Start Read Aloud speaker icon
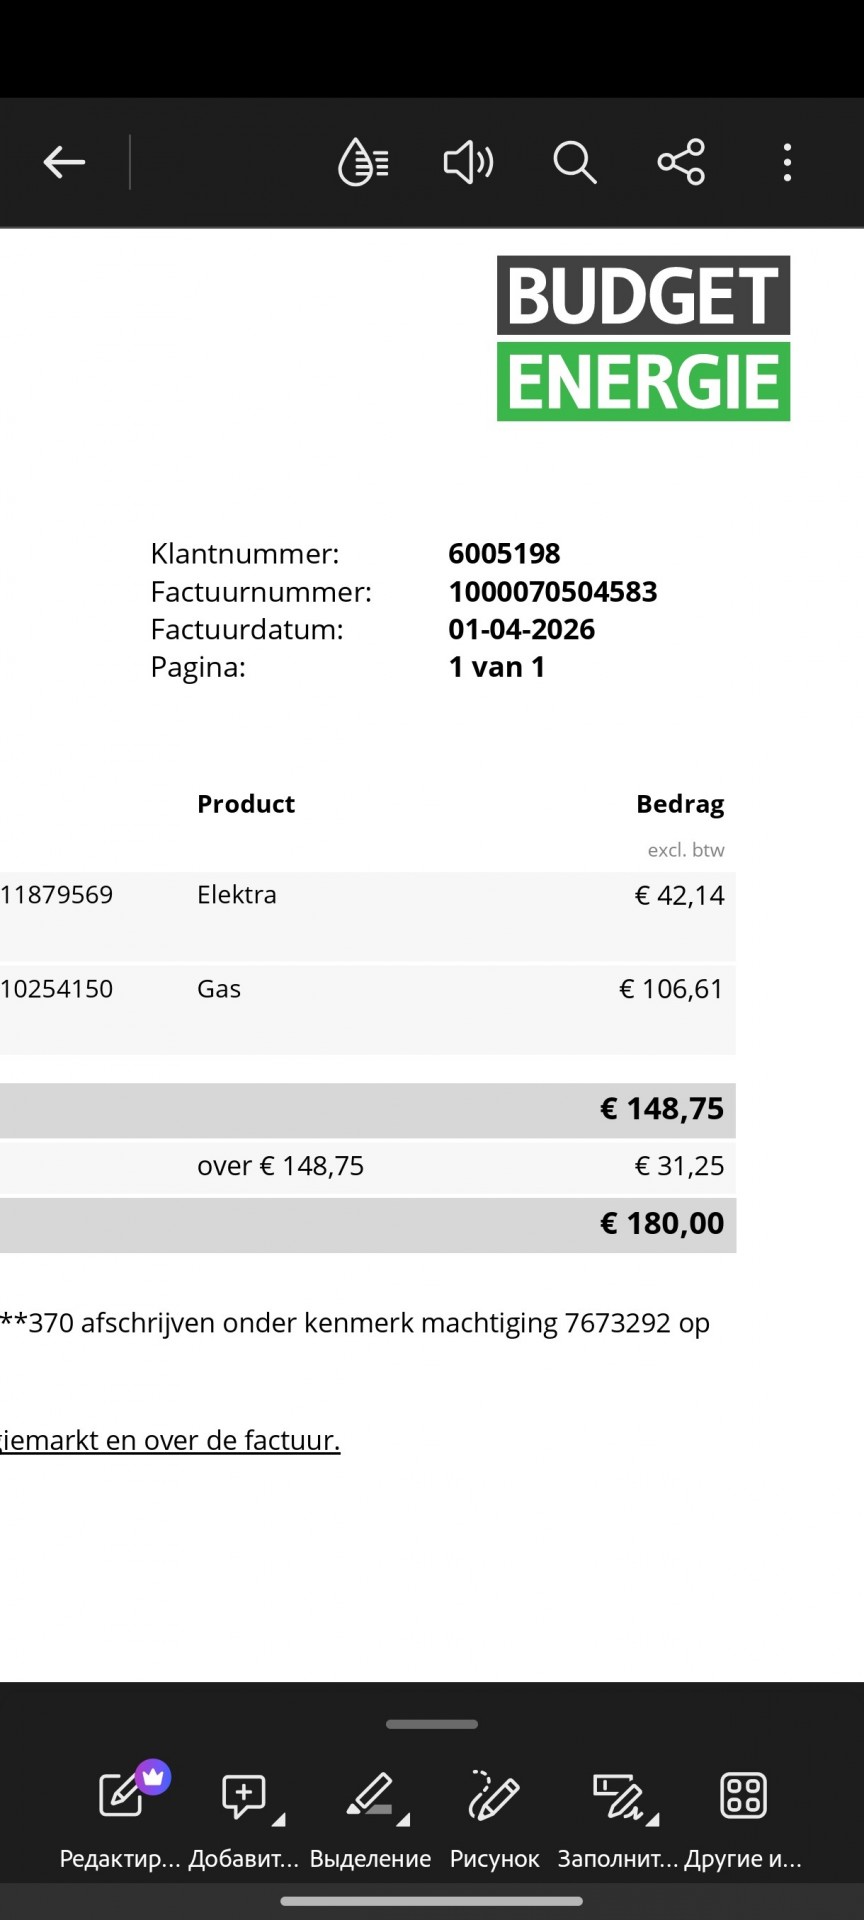The height and width of the screenshot is (1920, 864). pyautogui.click(x=468, y=162)
